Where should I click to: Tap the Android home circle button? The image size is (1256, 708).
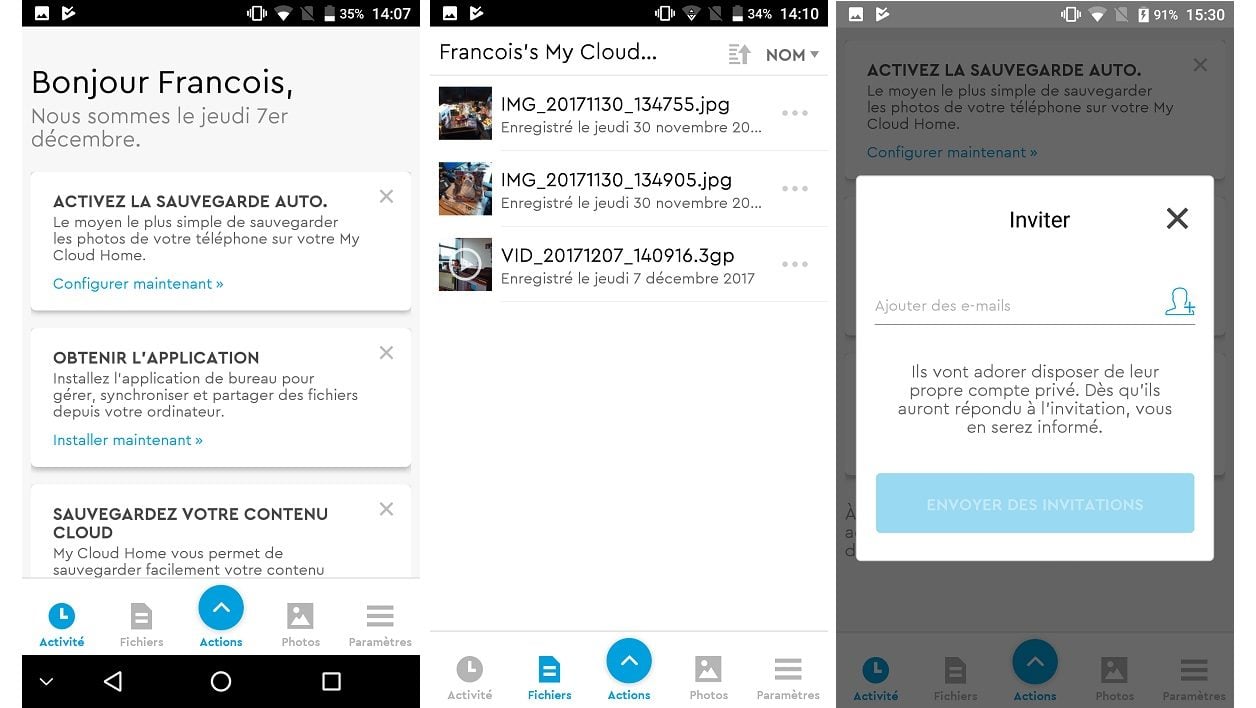(221, 681)
